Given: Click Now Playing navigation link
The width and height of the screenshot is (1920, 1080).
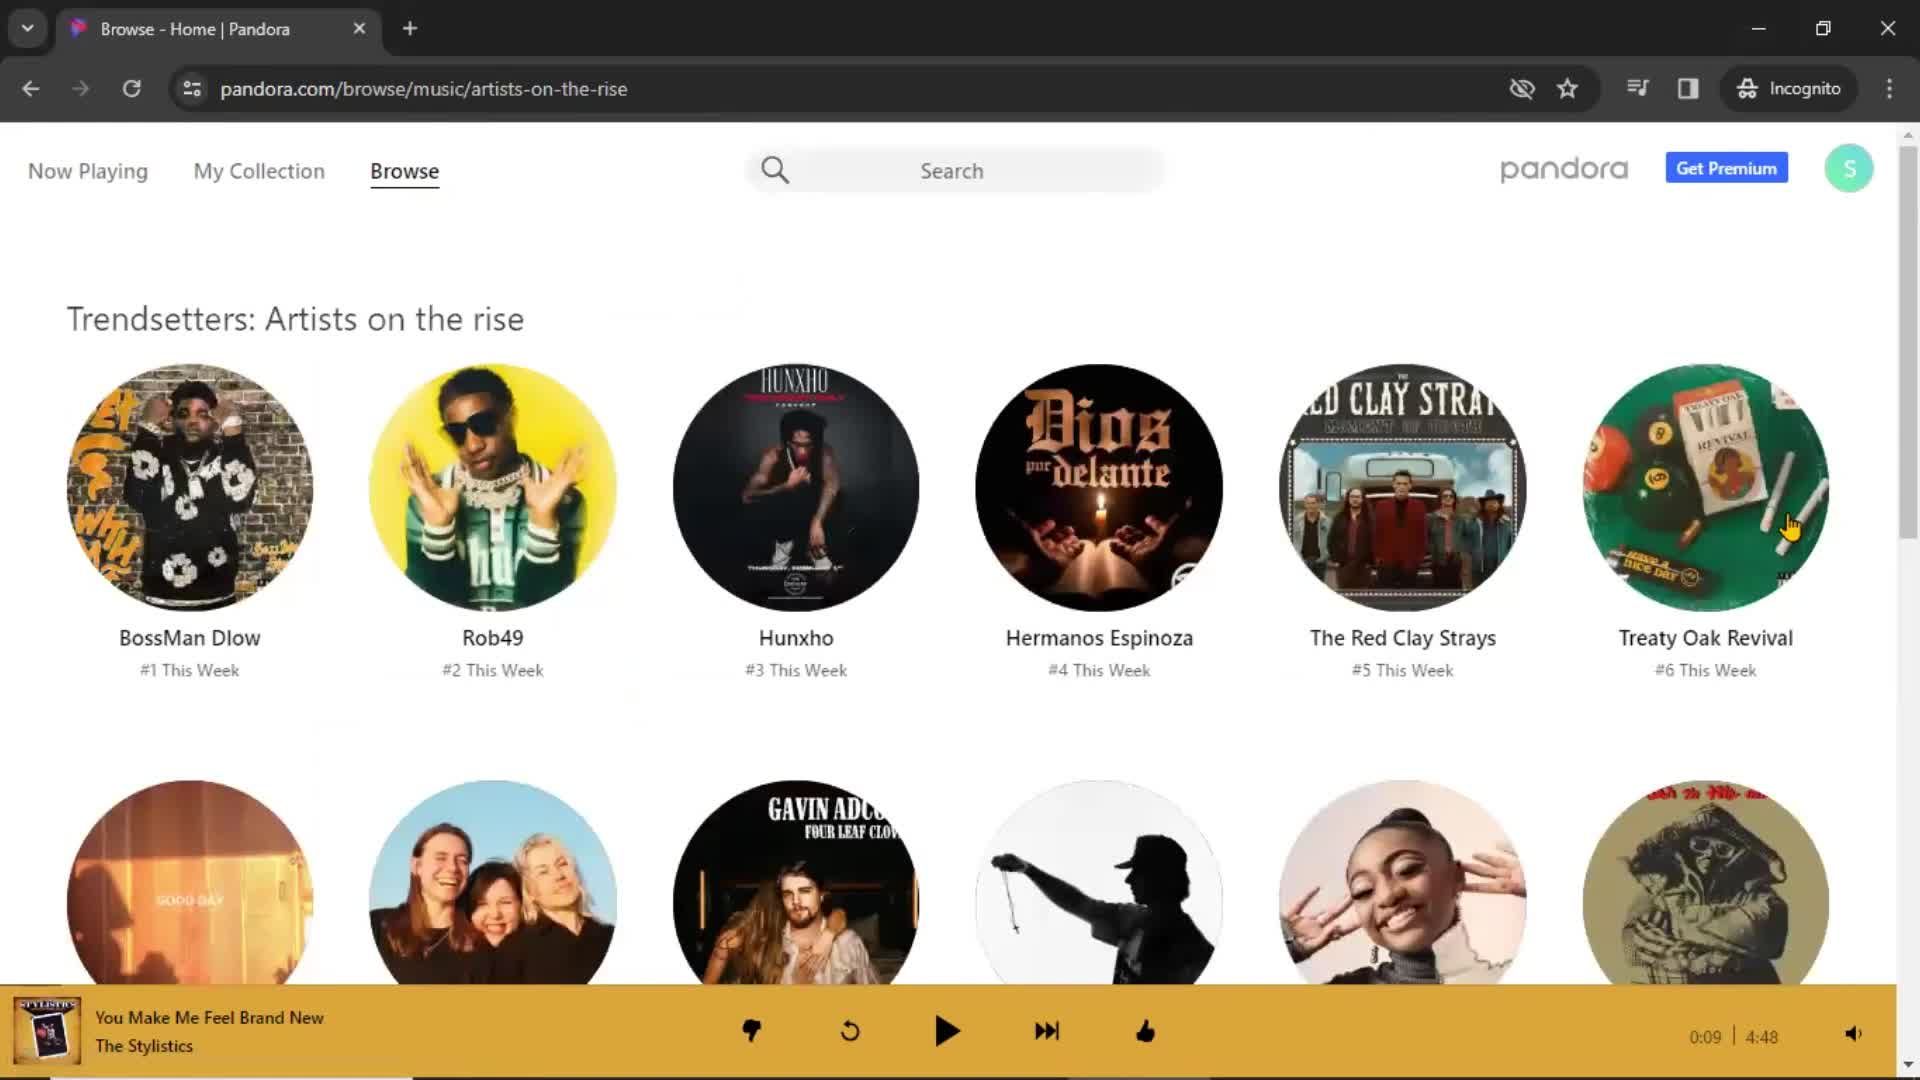Looking at the screenshot, I should [x=88, y=171].
